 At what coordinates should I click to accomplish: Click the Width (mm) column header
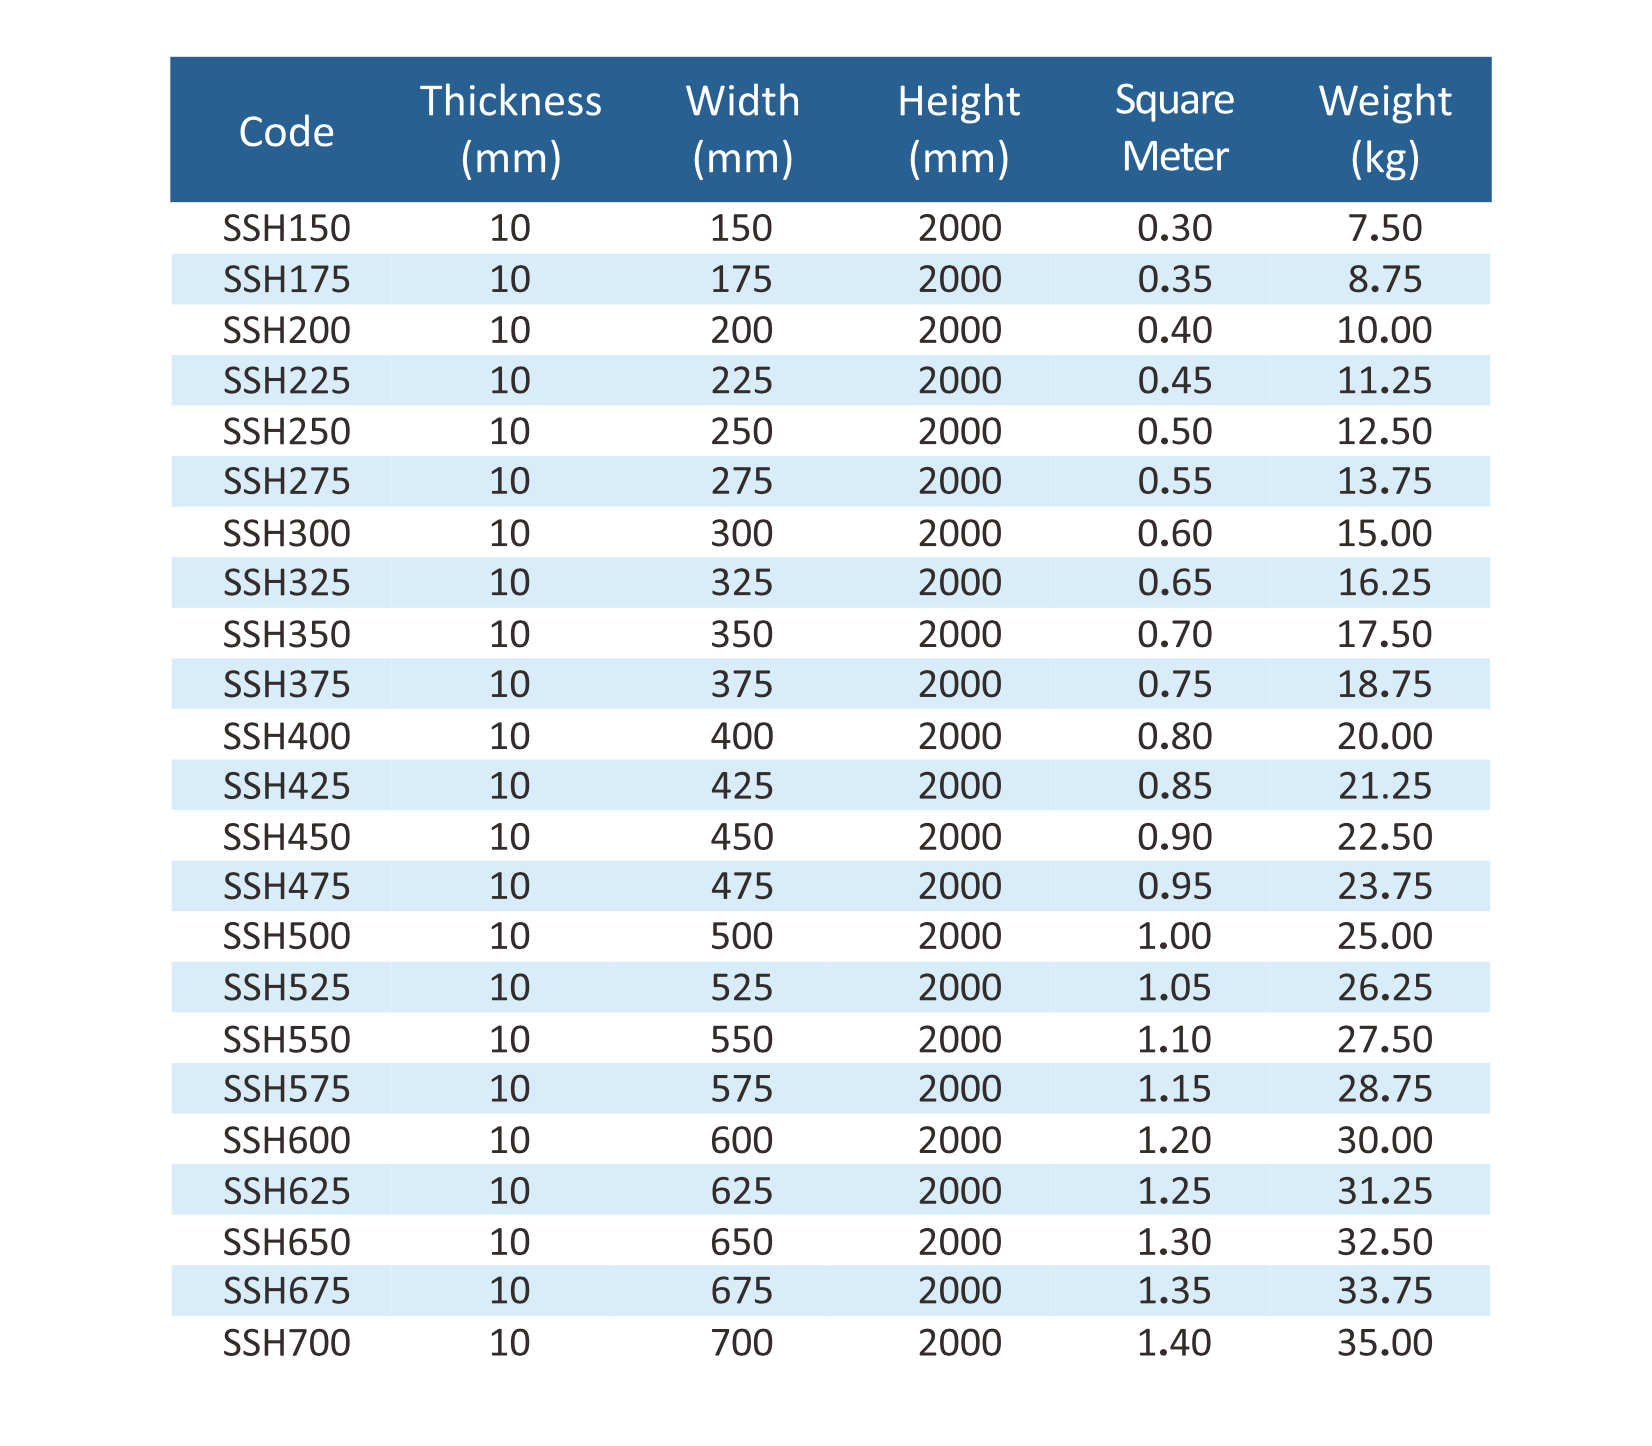click(x=742, y=130)
